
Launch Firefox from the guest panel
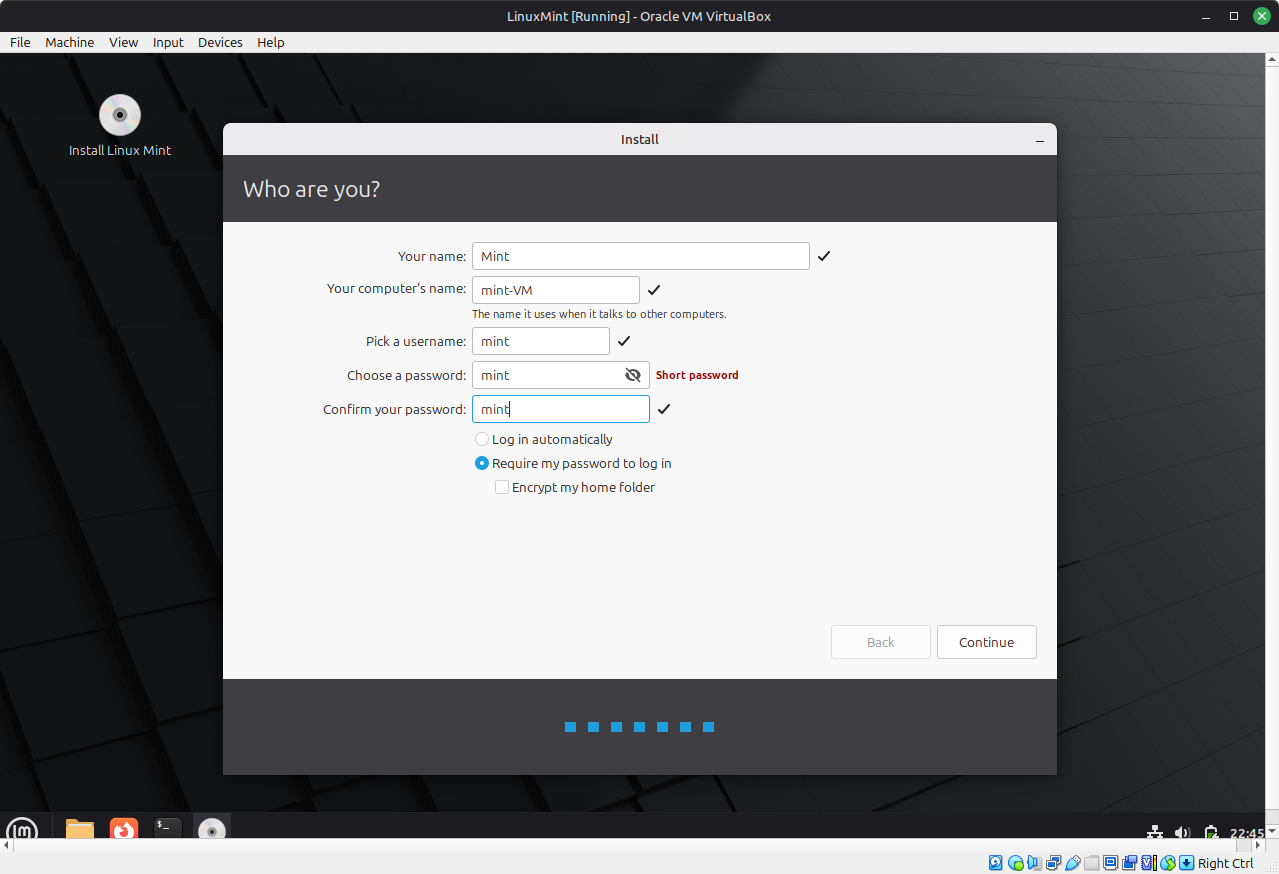[124, 829]
